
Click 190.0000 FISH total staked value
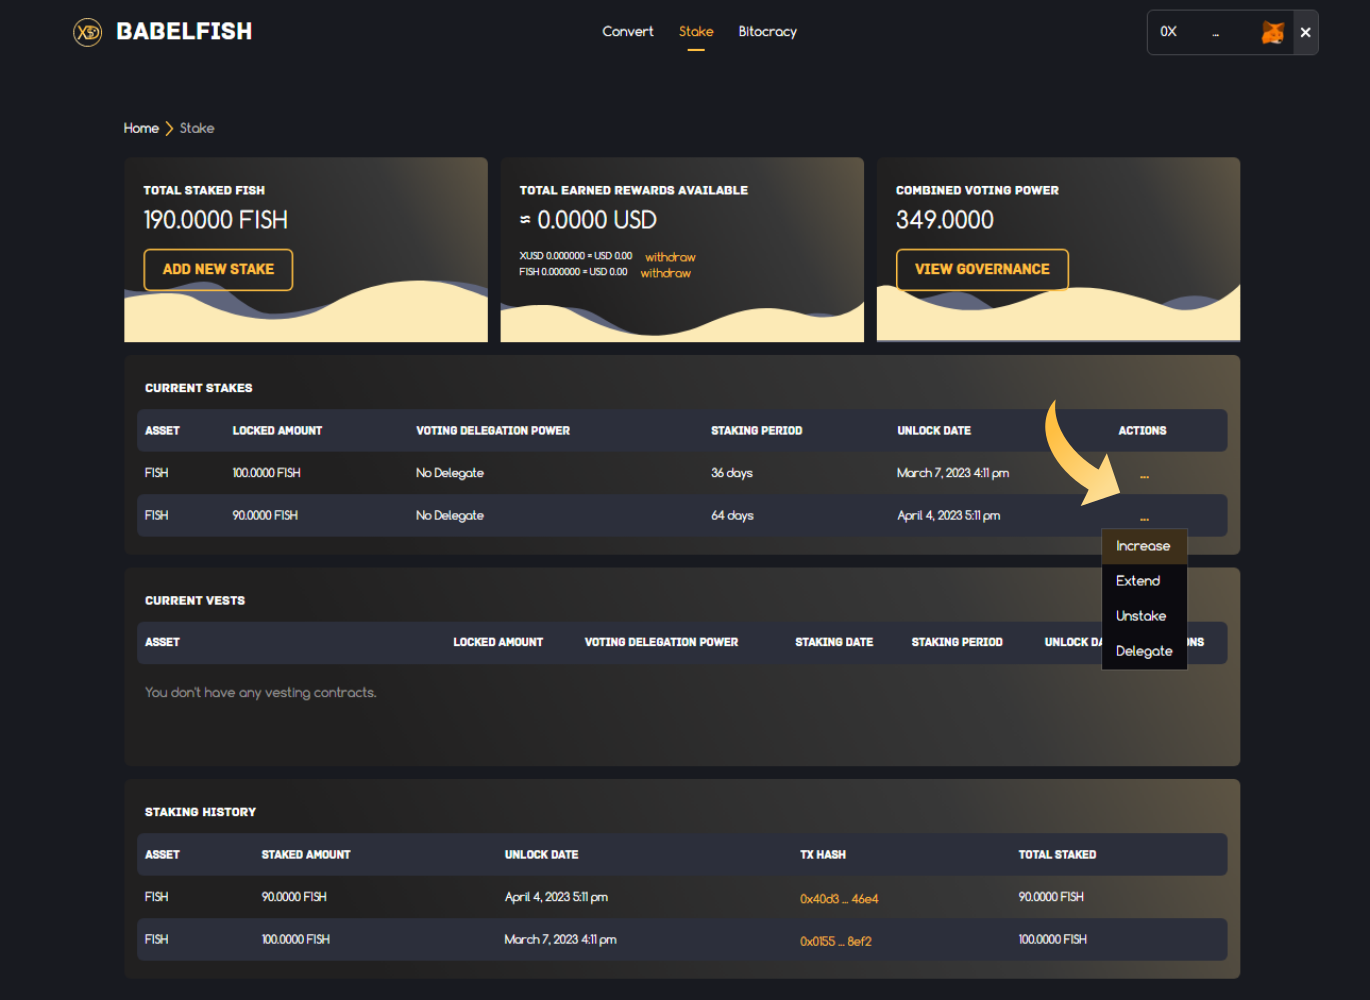(216, 220)
